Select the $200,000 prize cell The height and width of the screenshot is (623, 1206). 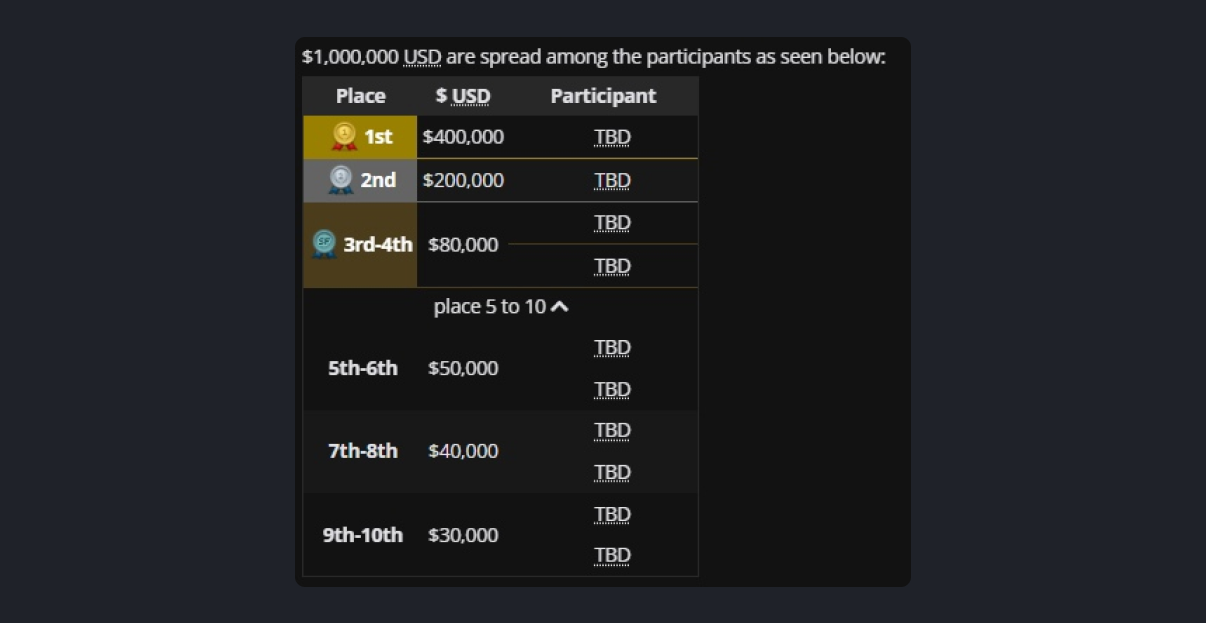tap(463, 181)
